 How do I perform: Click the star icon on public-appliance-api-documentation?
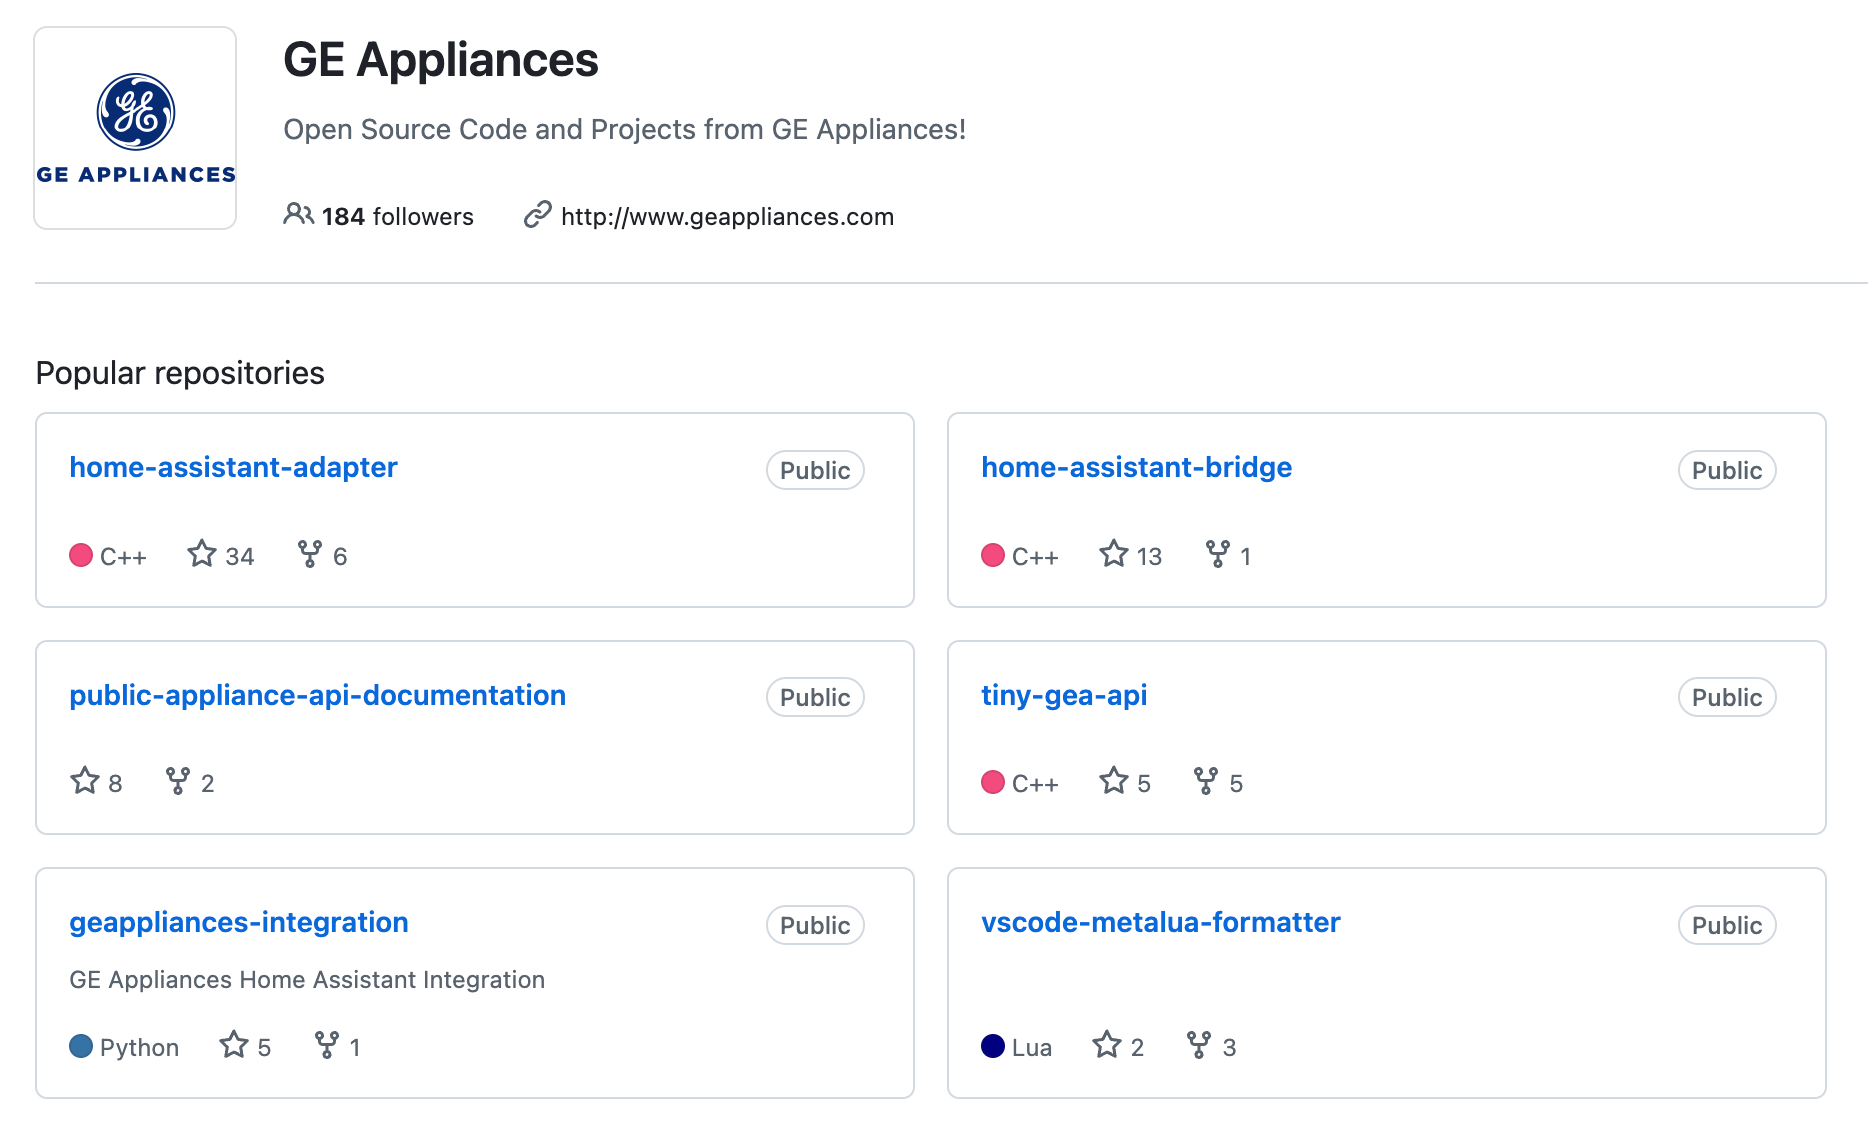[85, 781]
